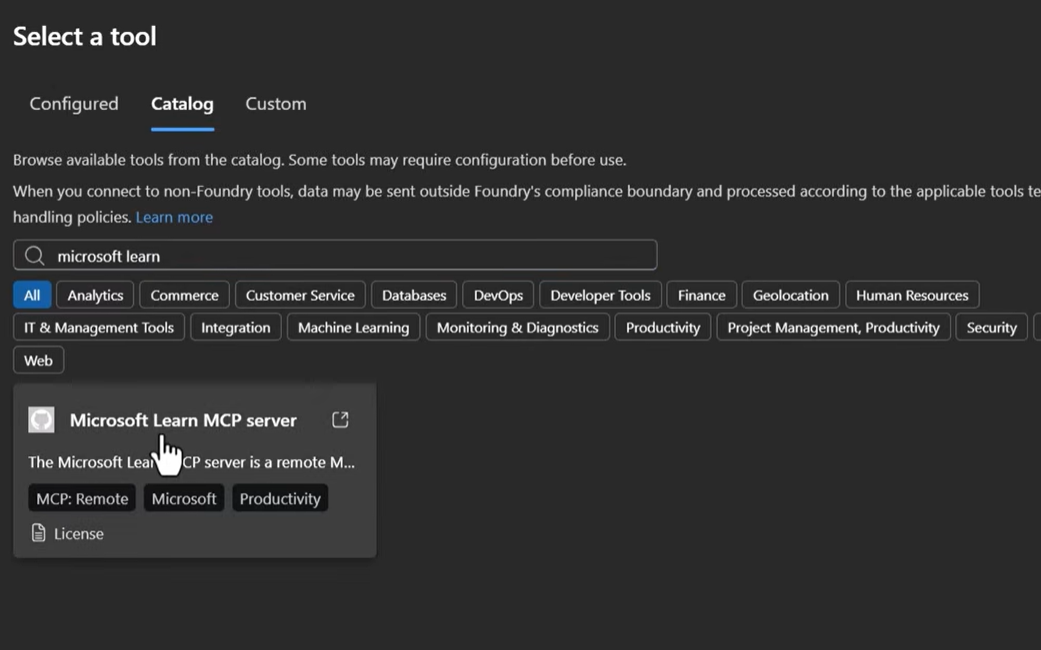Filter by Geolocation category
Viewport: 1041px width, 650px height.
(790, 295)
